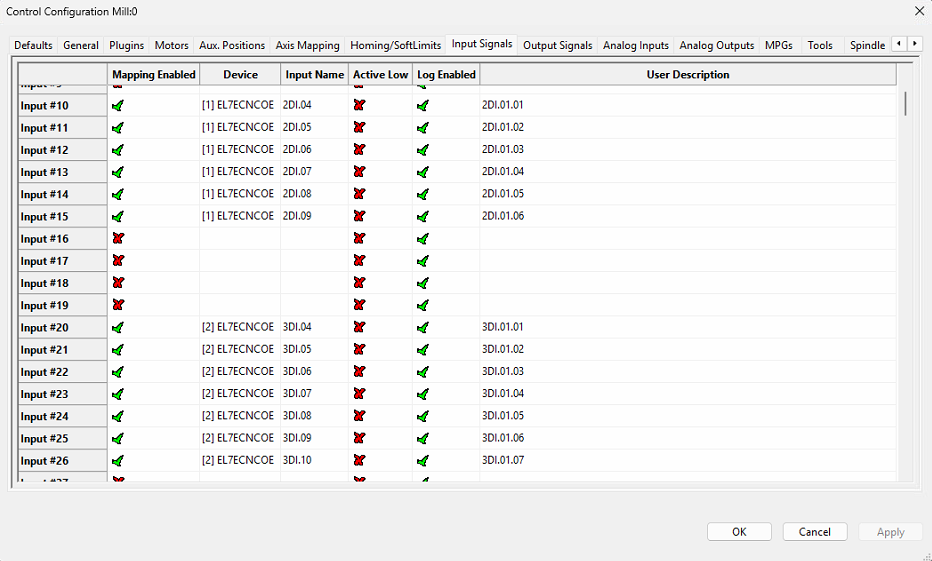Toggle Mapping Enabled for Input #19

pos(118,305)
